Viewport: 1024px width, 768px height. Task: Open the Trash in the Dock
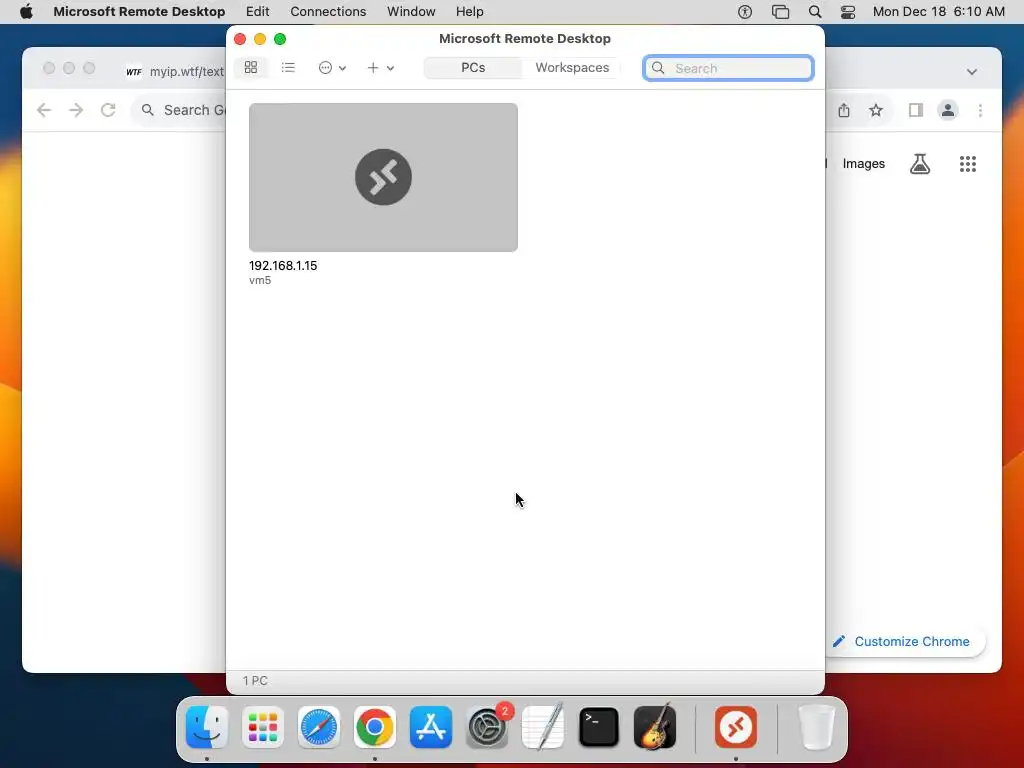pos(816,727)
